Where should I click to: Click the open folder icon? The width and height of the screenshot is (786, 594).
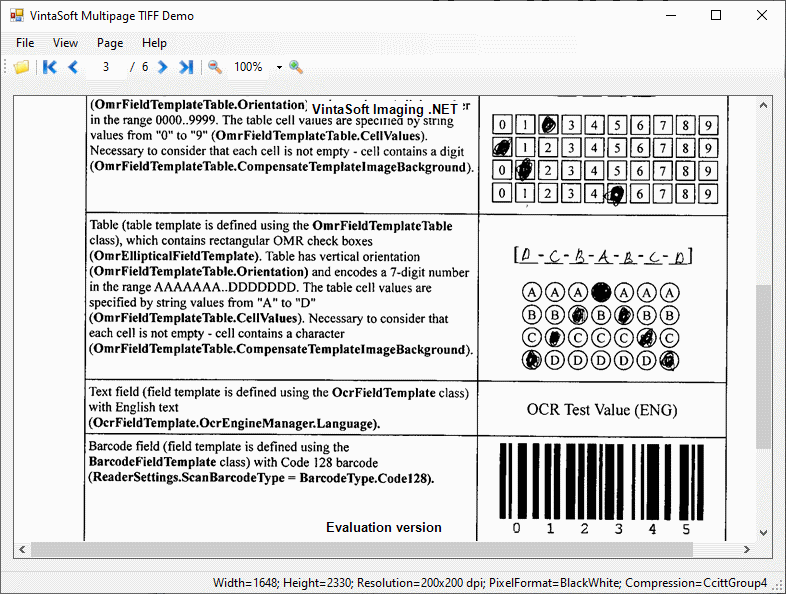(x=22, y=67)
